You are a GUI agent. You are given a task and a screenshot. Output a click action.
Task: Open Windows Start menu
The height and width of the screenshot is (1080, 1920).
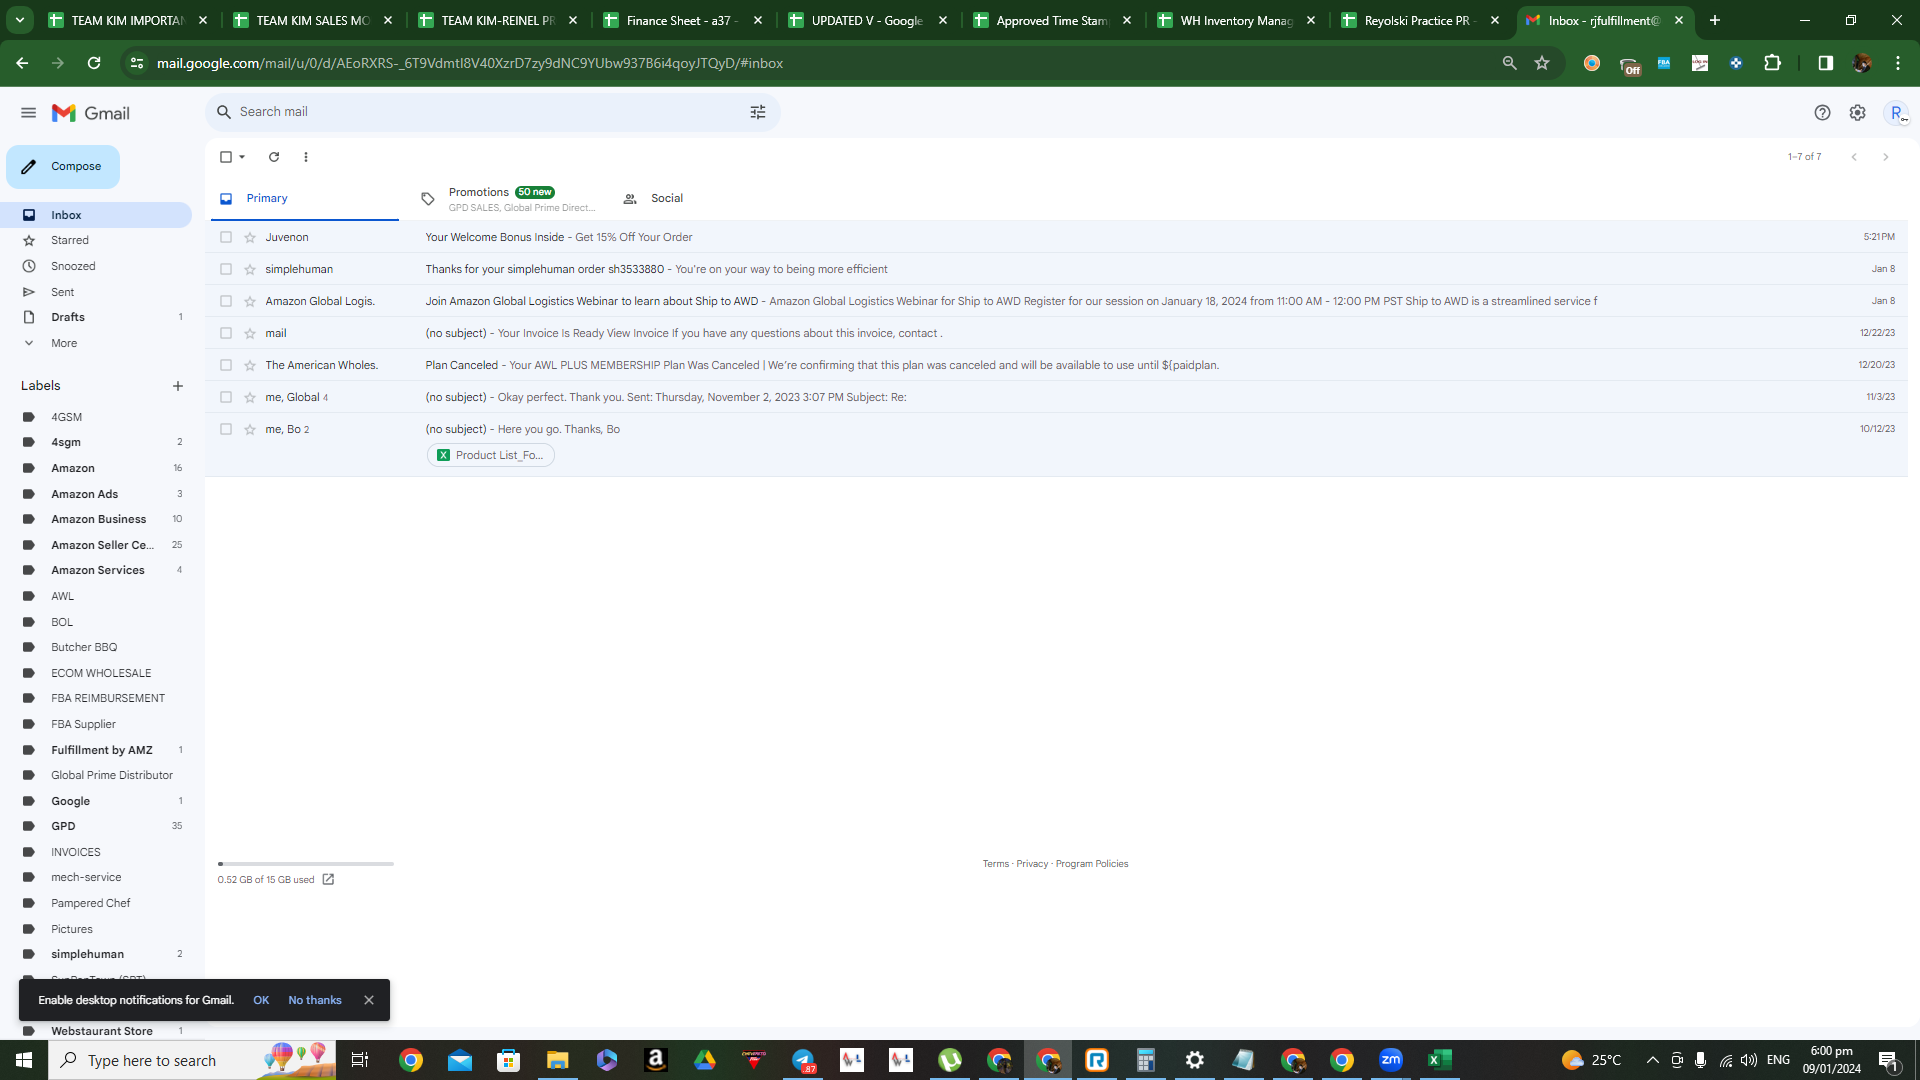tap(24, 1060)
